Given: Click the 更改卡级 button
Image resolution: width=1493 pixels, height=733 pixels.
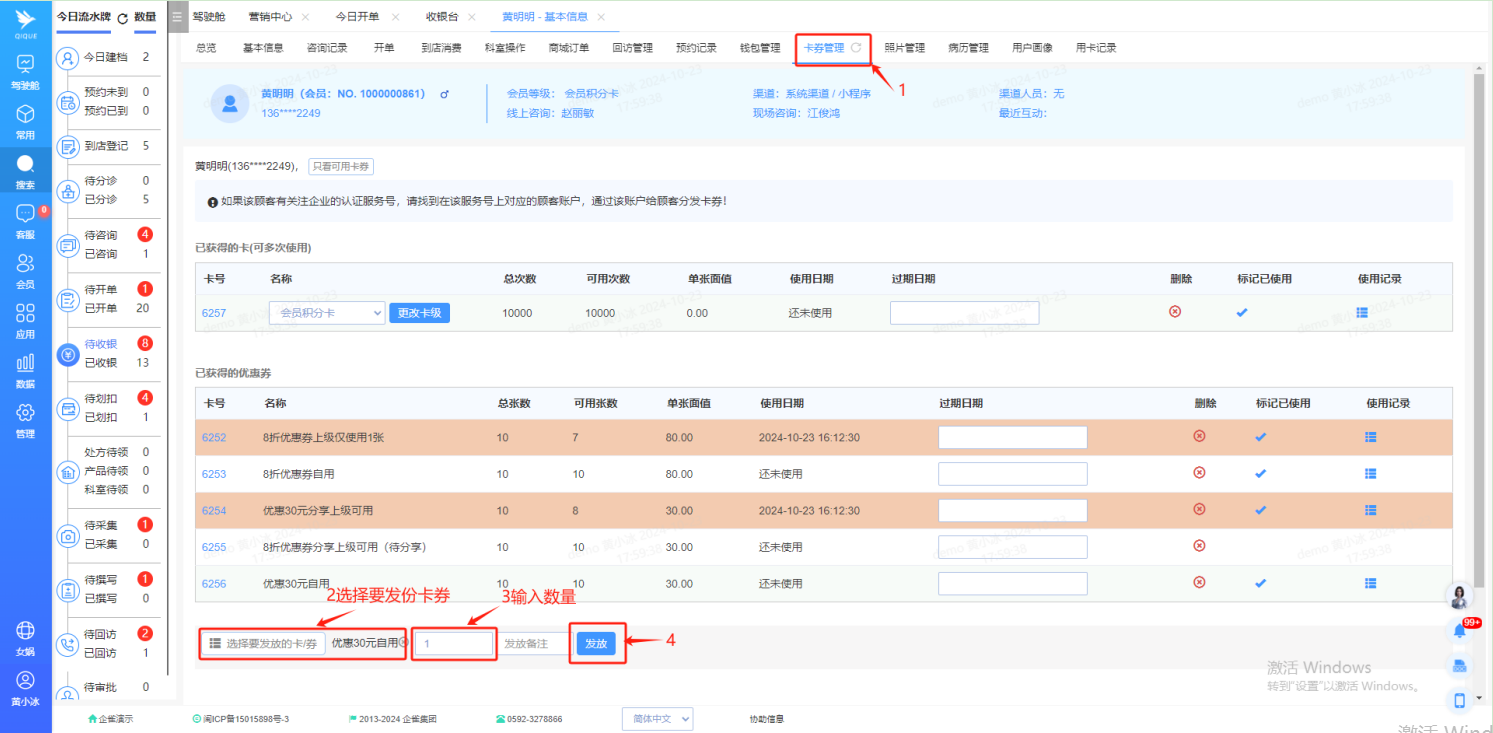Looking at the screenshot, I should (x=419, y=313).
